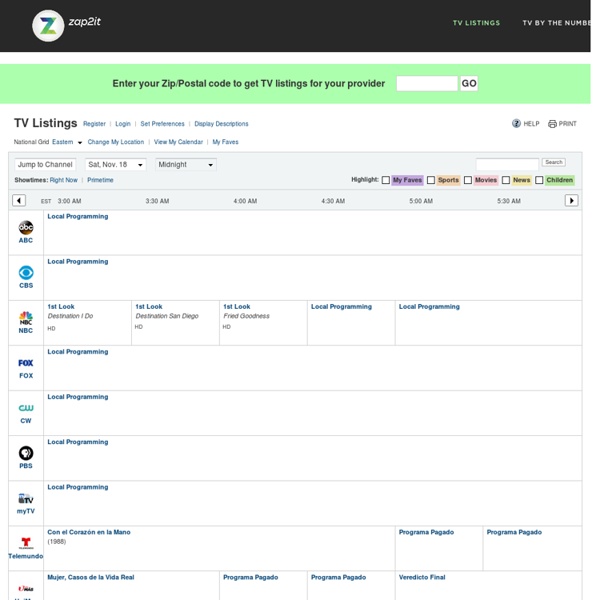Viewport: 600px width, 600px height.
Task: Click the zap2it logo icon
Action: coord(47,26)
